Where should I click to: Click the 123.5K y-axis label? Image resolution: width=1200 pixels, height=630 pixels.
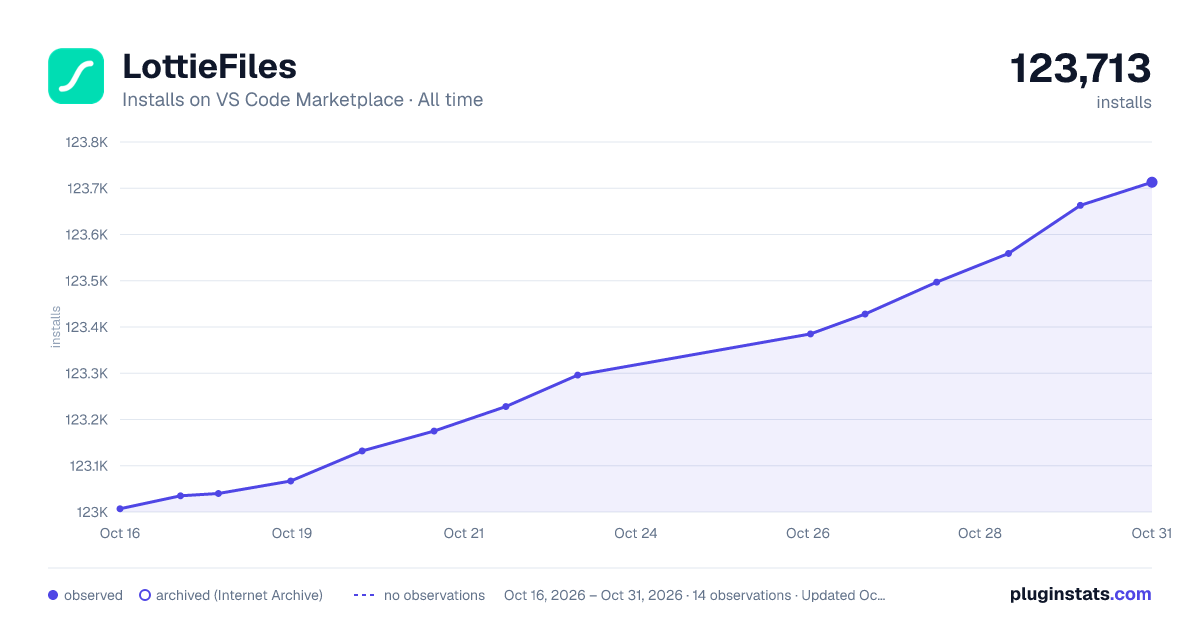click(86, 281)
